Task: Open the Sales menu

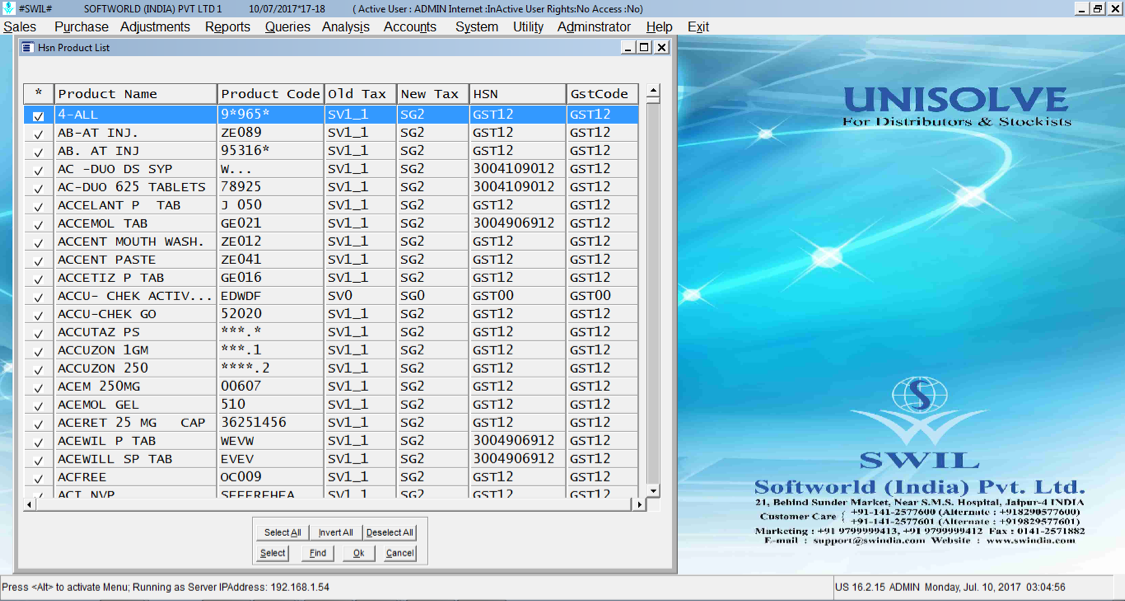Action: [20, 27]
